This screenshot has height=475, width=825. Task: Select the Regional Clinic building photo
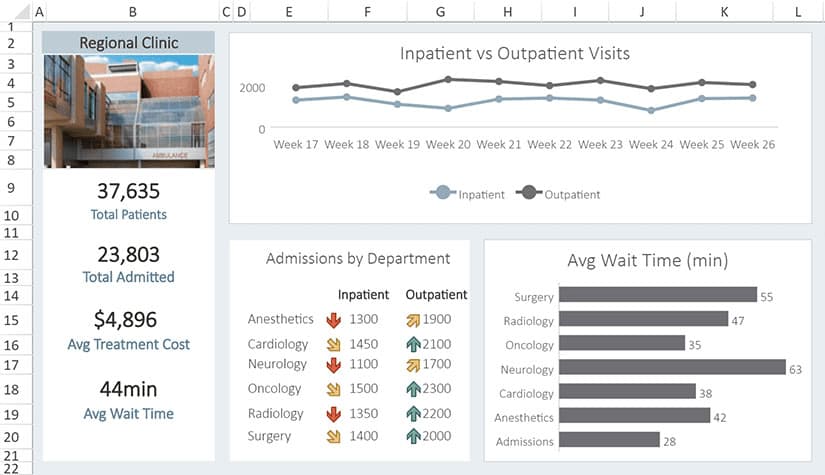tap(129, 111)
